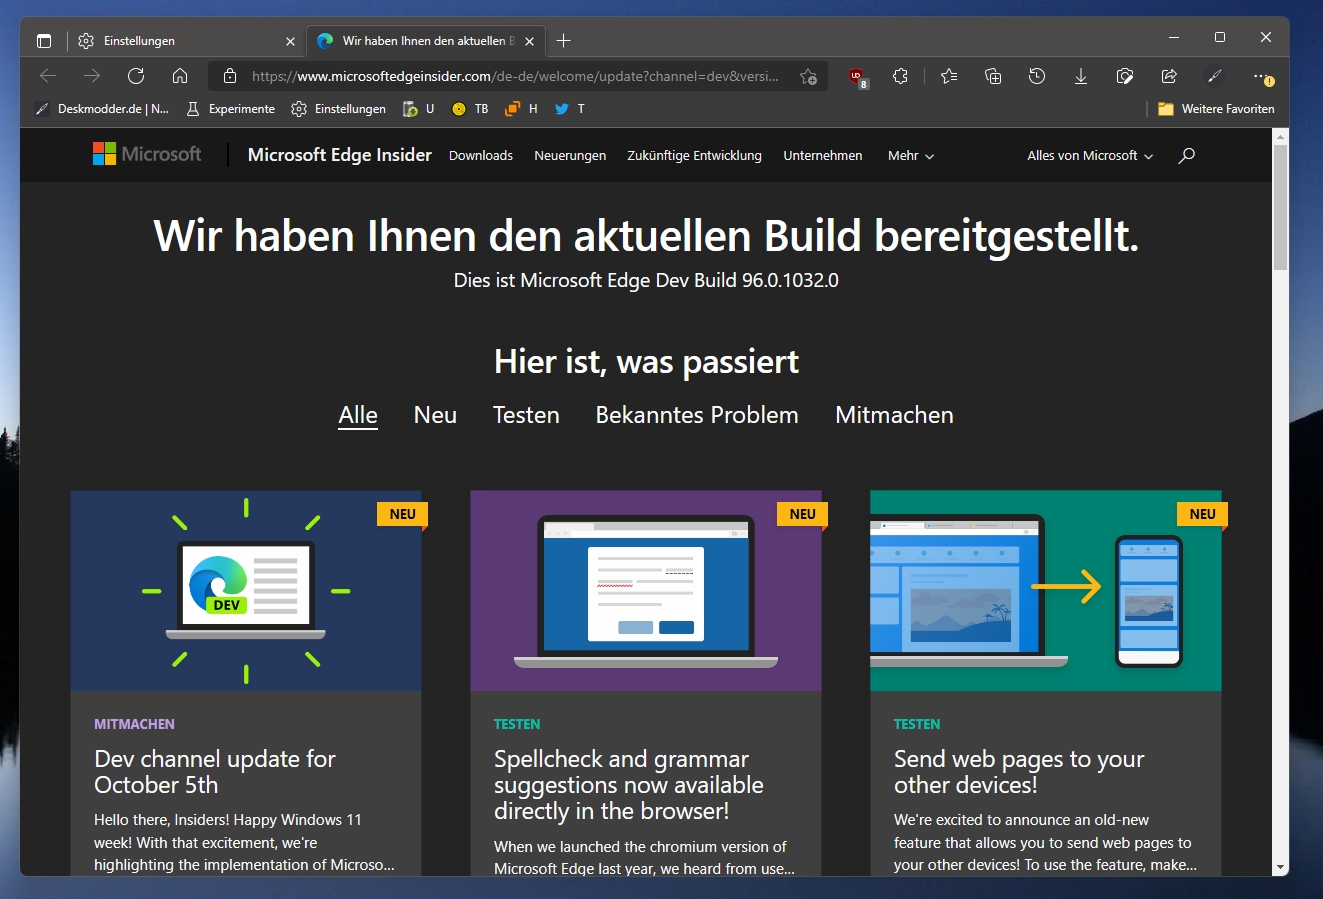Screen dimensions: 1323x899
Task: Open 'Dev channel update for October 5th' article
Action: [215, 772]
